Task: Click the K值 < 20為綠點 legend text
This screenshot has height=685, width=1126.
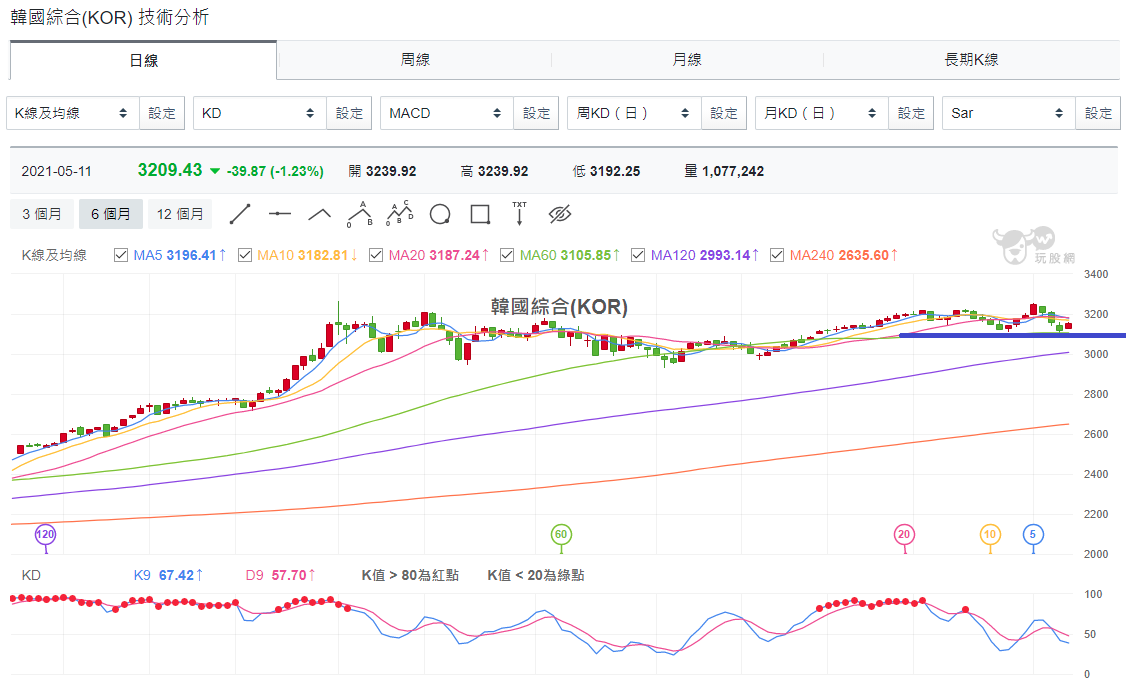Action: click(536, 575)
